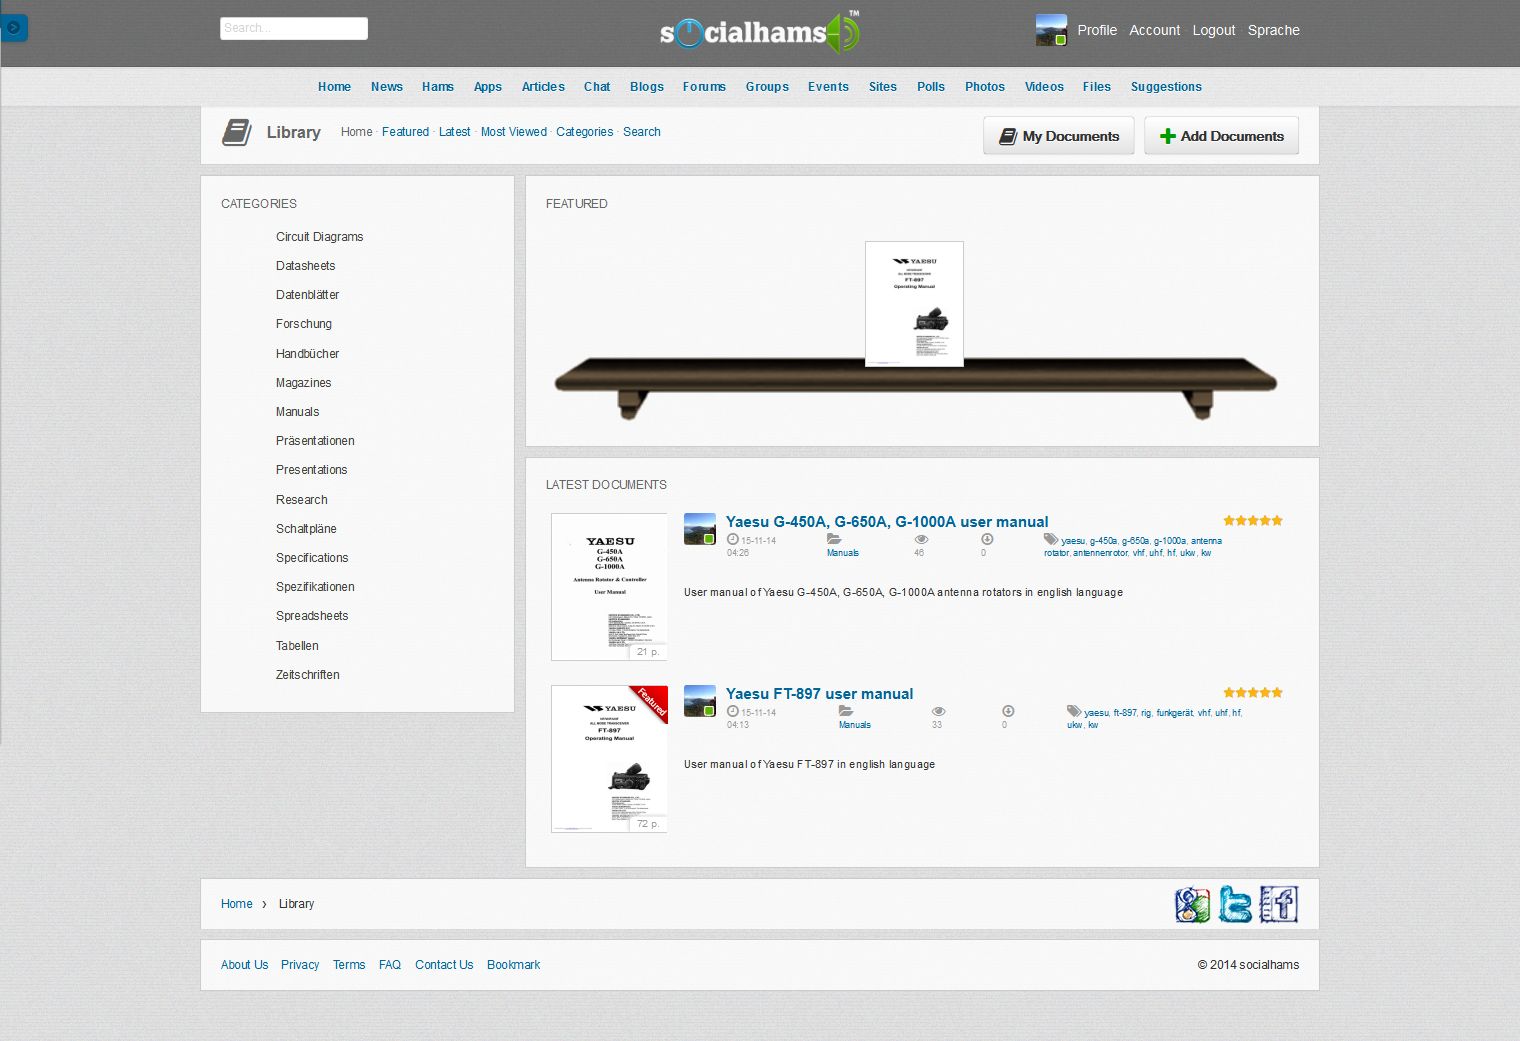
Task: Open the FT-897 Featured cover thumbnail
Action: tap(609, 759)
